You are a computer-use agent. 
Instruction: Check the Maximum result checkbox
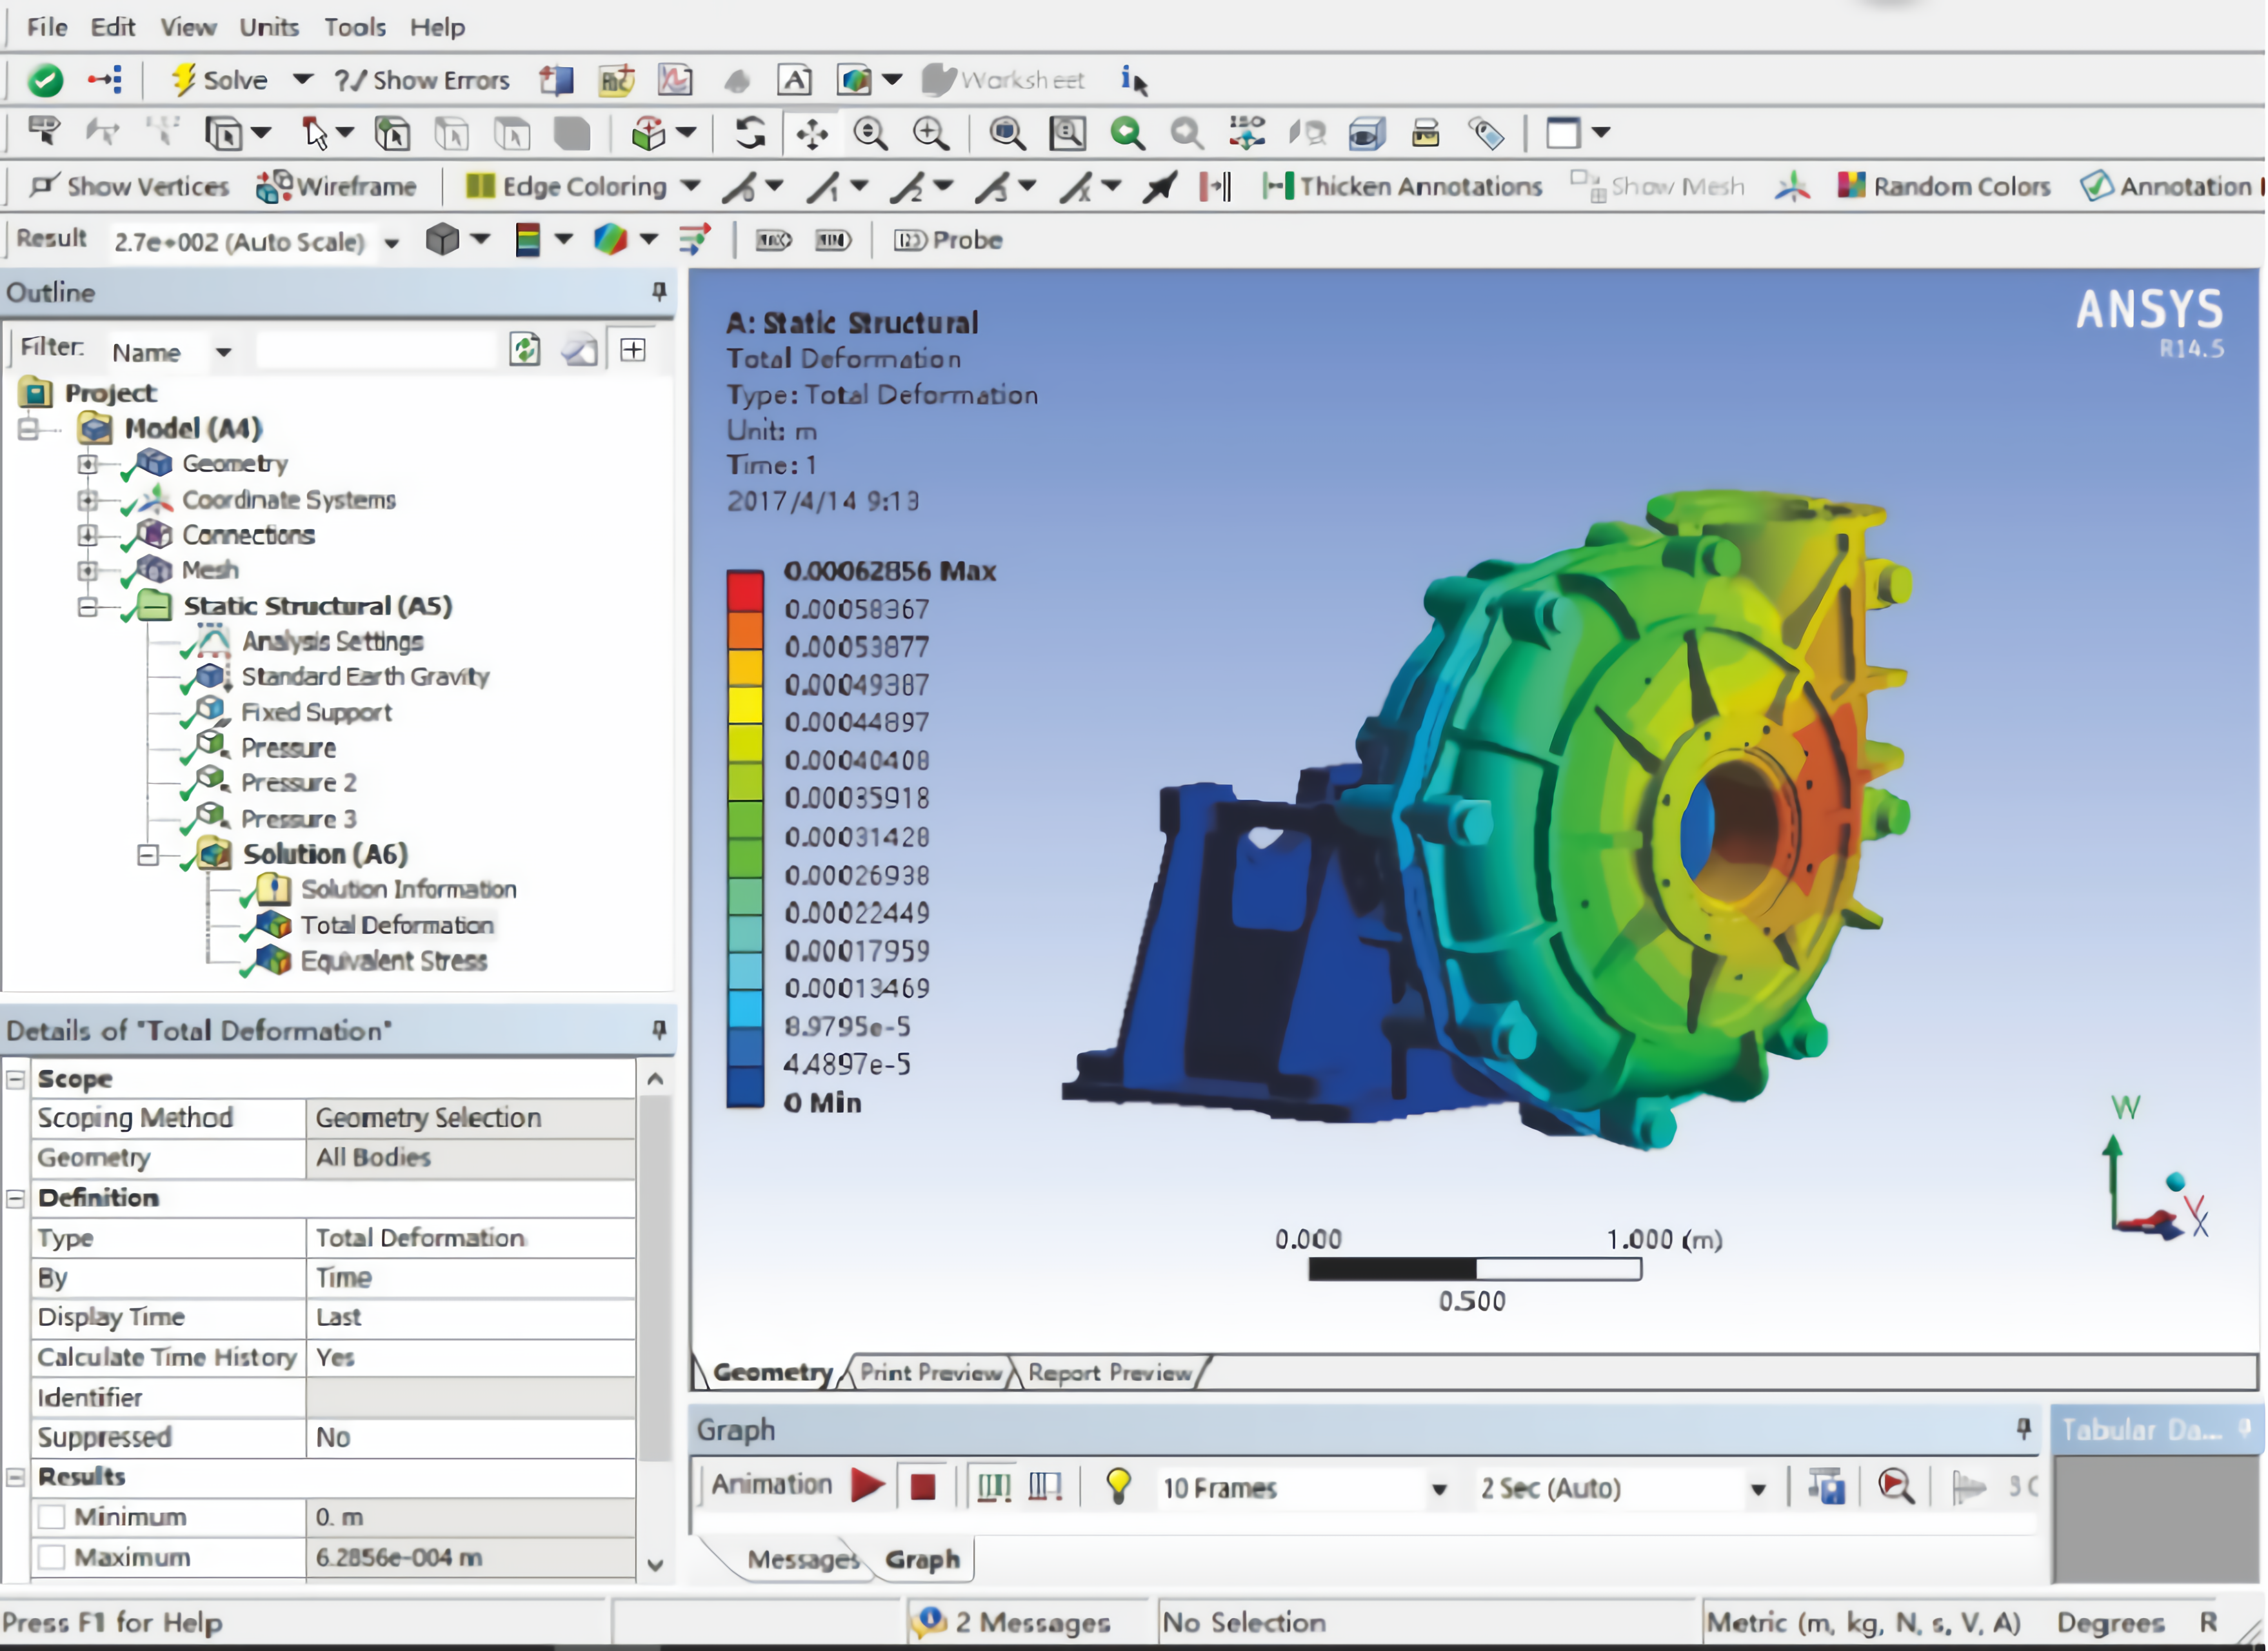[x=52, y=1557]
